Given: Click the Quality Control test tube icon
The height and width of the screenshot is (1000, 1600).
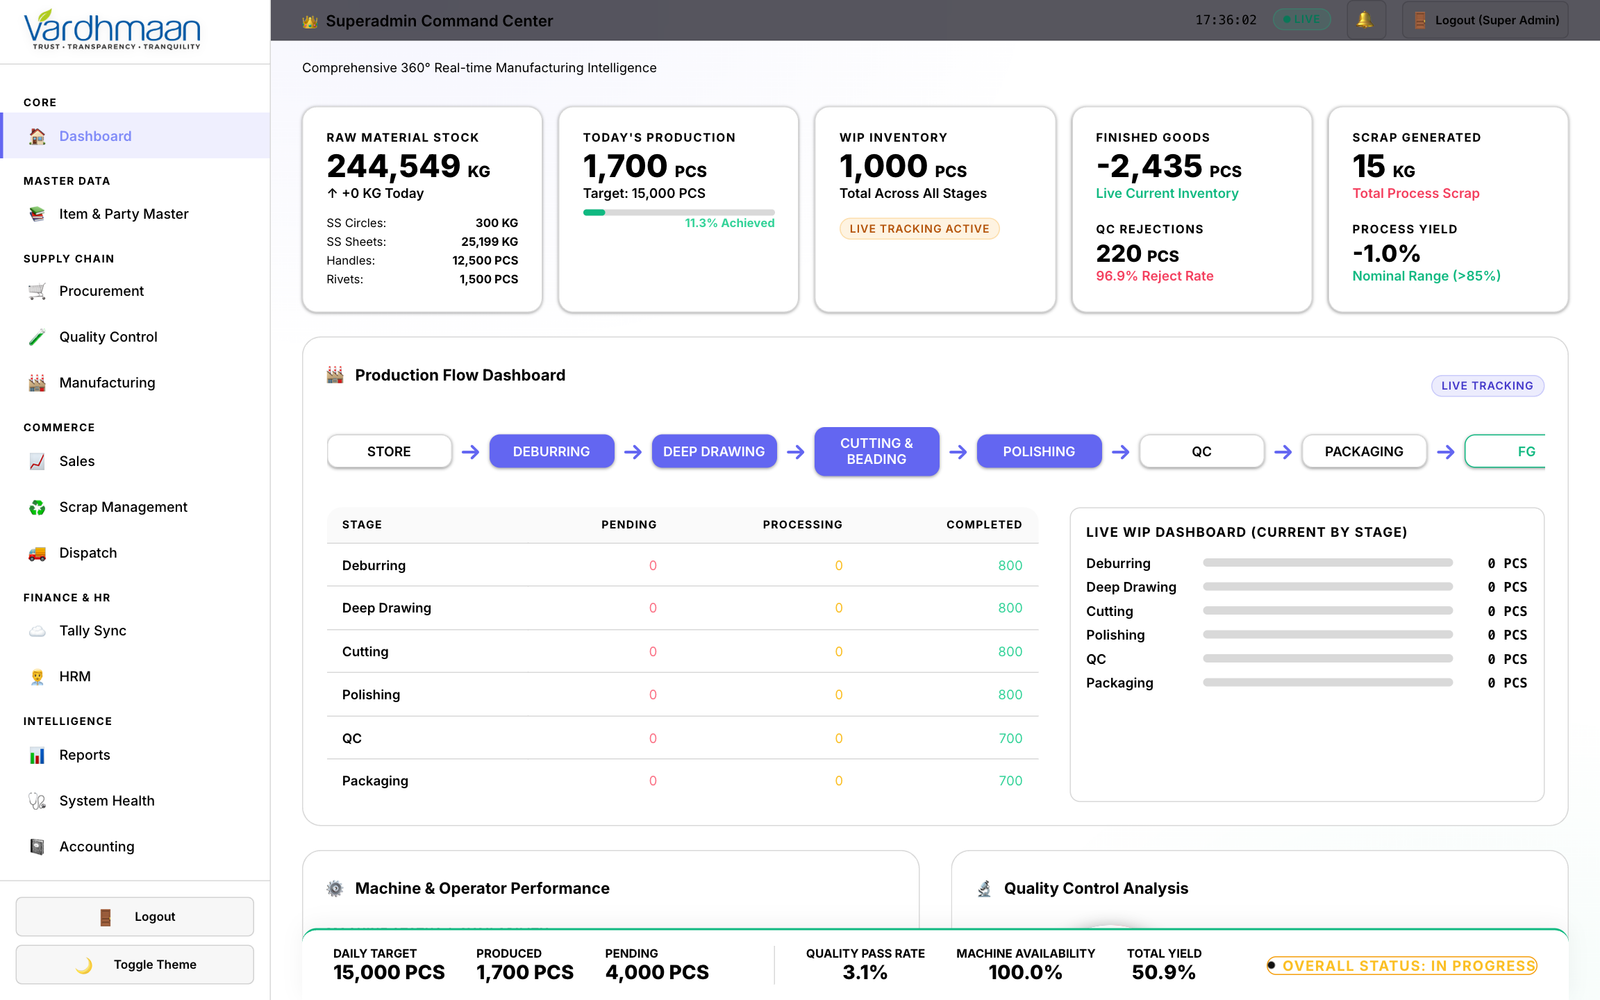Looking at the screenshot, I should click(37, 337).
